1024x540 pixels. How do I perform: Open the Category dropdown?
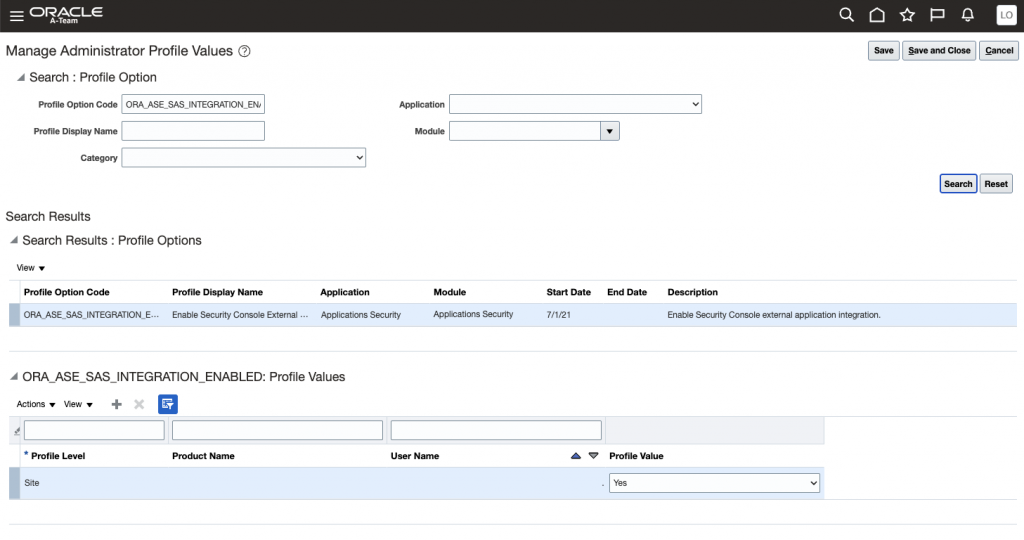243,158
